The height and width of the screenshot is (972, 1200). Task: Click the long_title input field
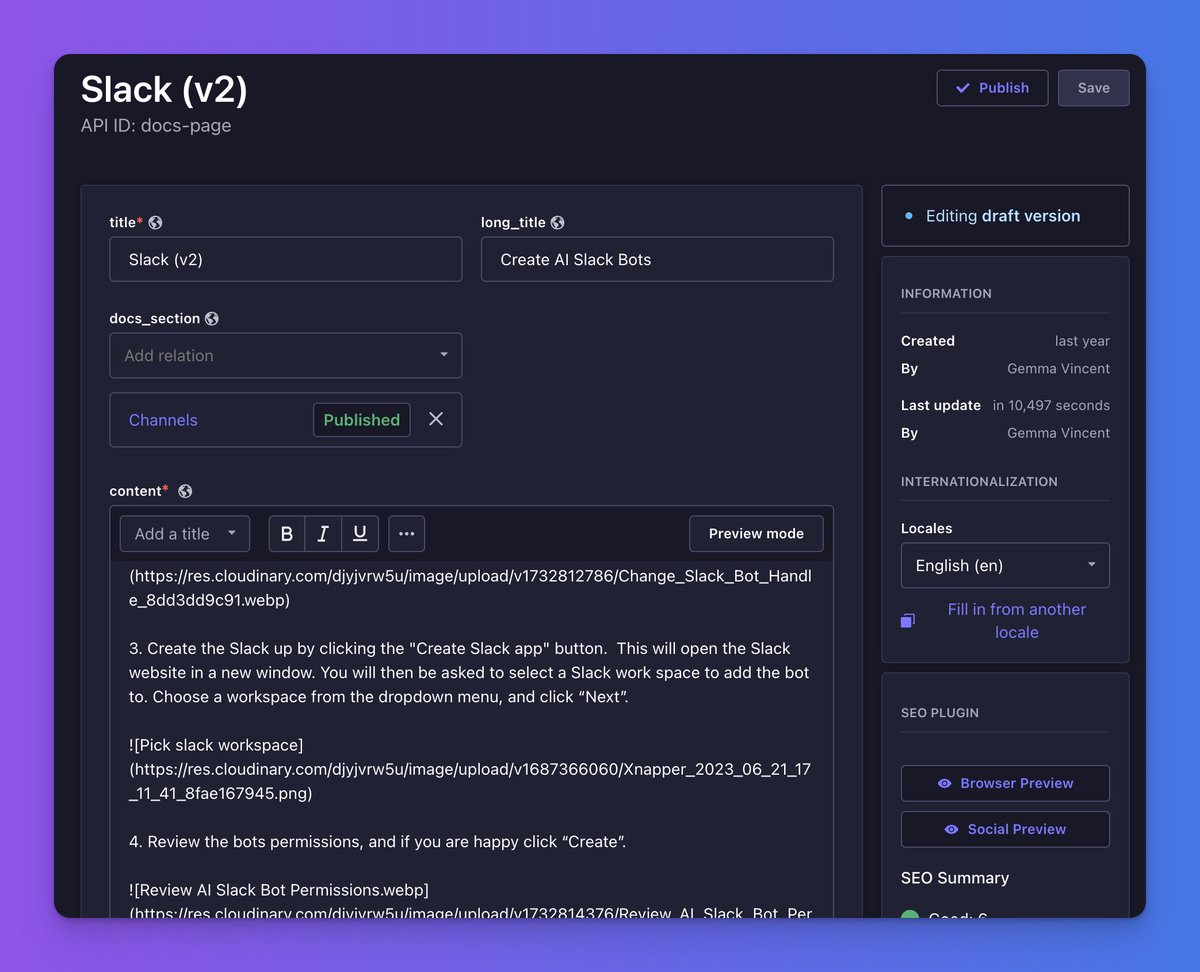[x=657, y=259]
